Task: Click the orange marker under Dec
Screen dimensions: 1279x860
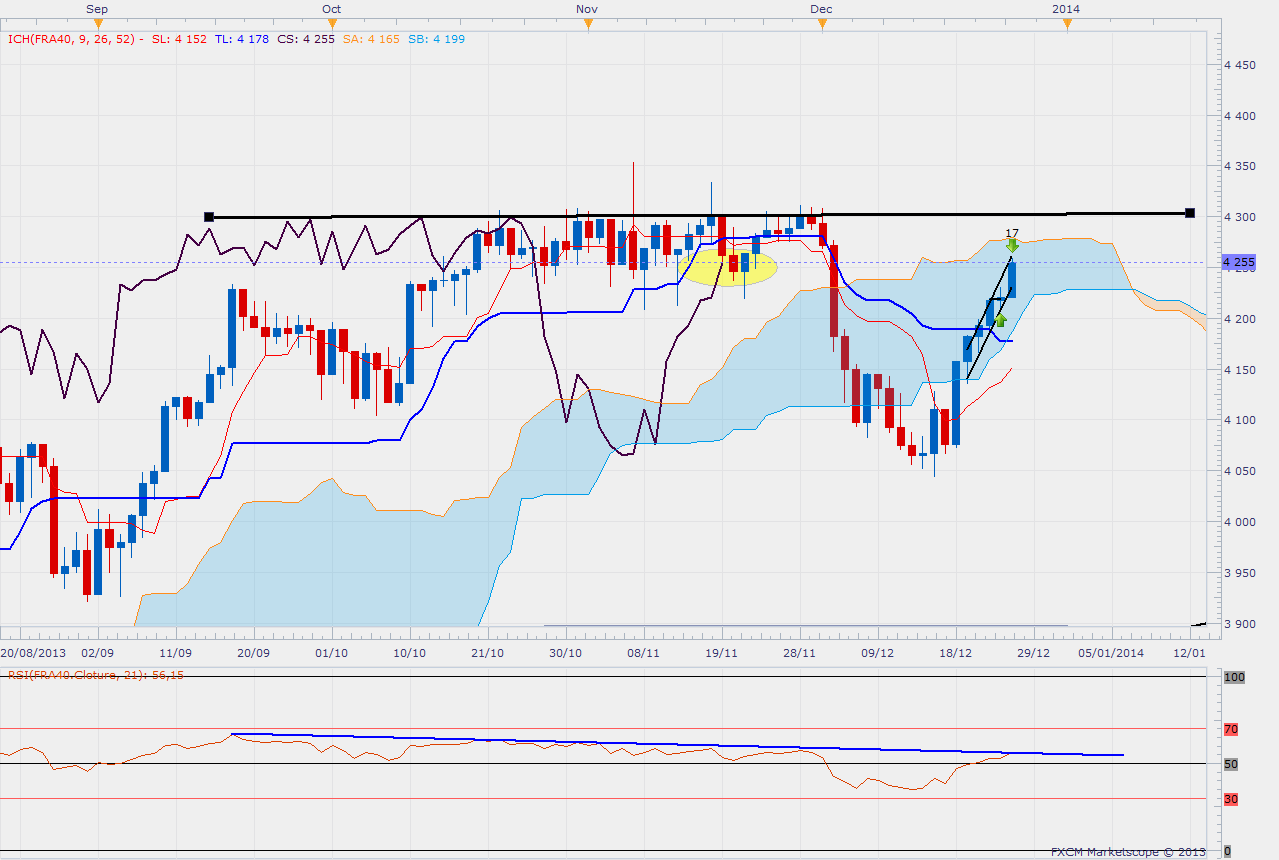Action: pos(822,23)
